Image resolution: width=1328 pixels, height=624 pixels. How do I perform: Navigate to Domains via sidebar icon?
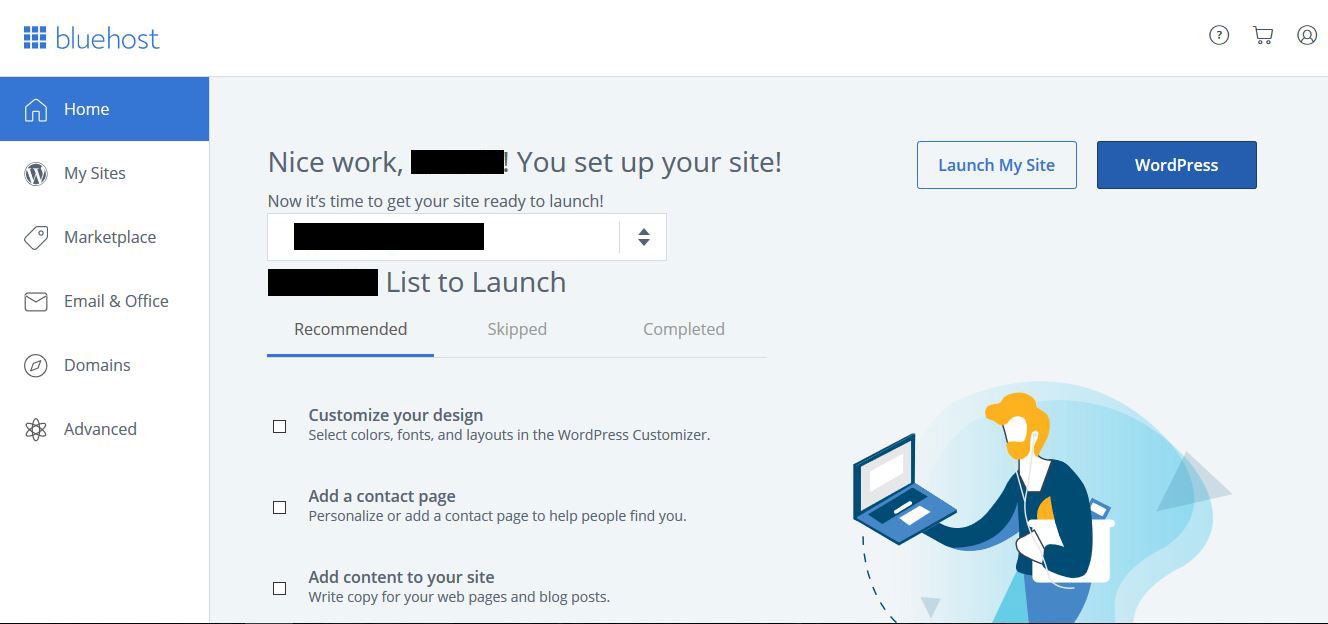pyautogui.click(x=36, y=364)
